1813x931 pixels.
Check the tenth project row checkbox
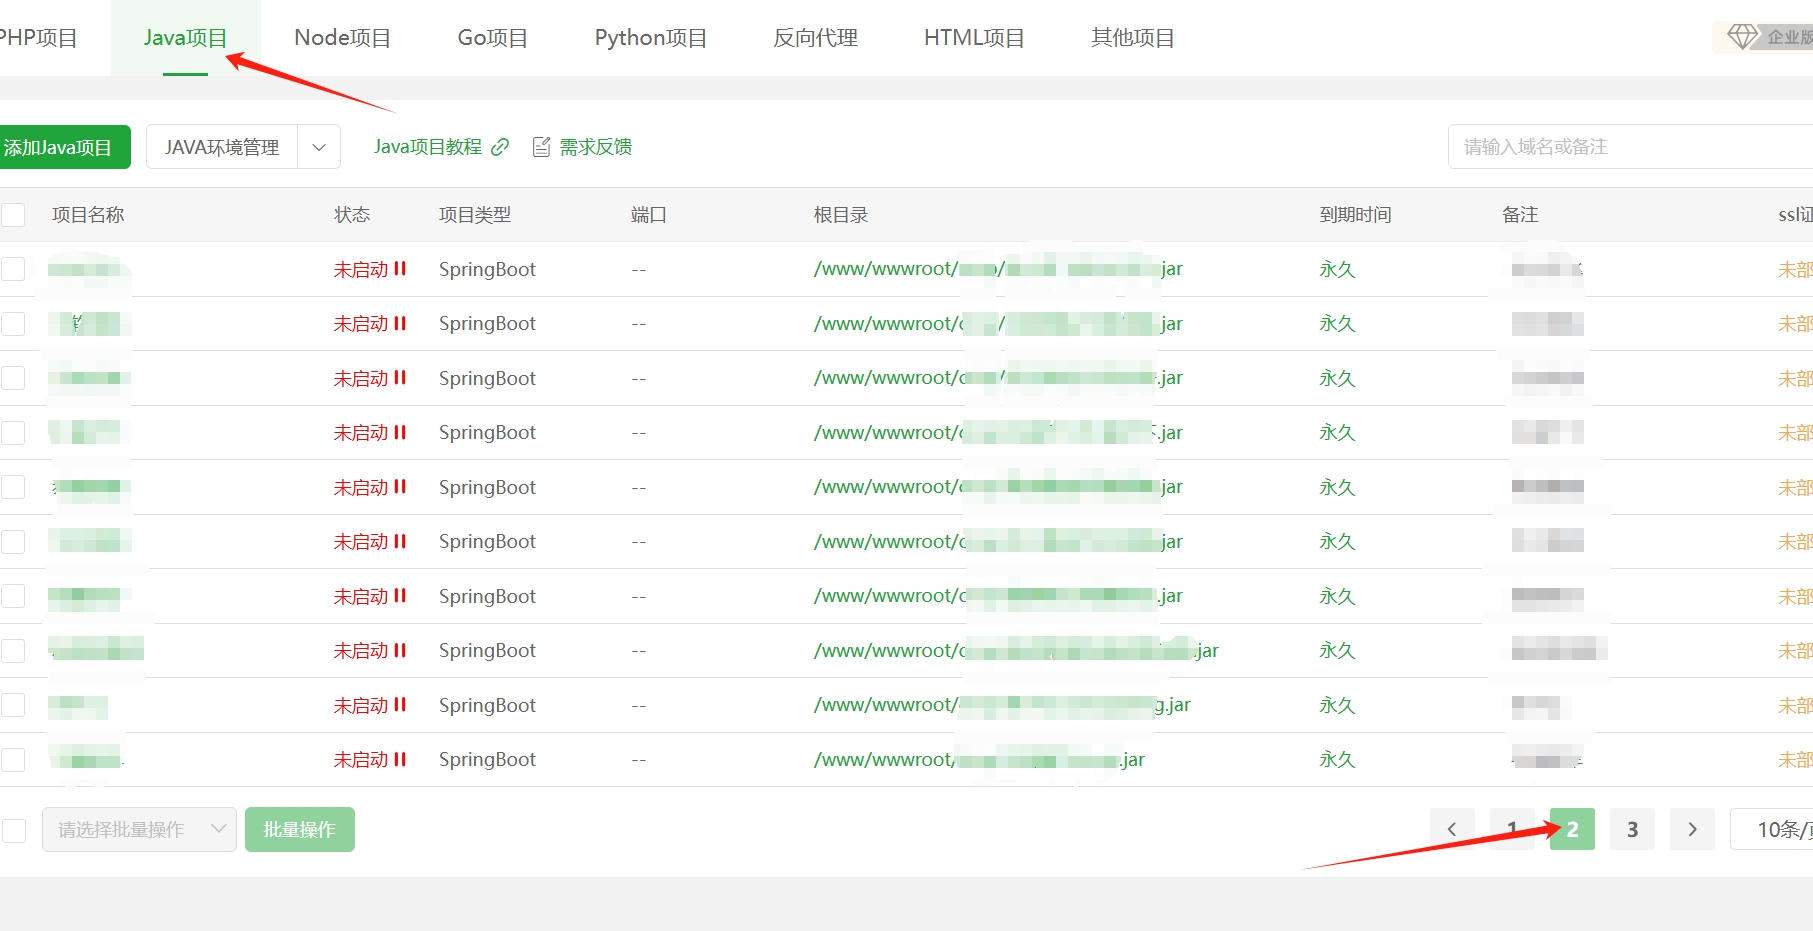click(13, 760)
